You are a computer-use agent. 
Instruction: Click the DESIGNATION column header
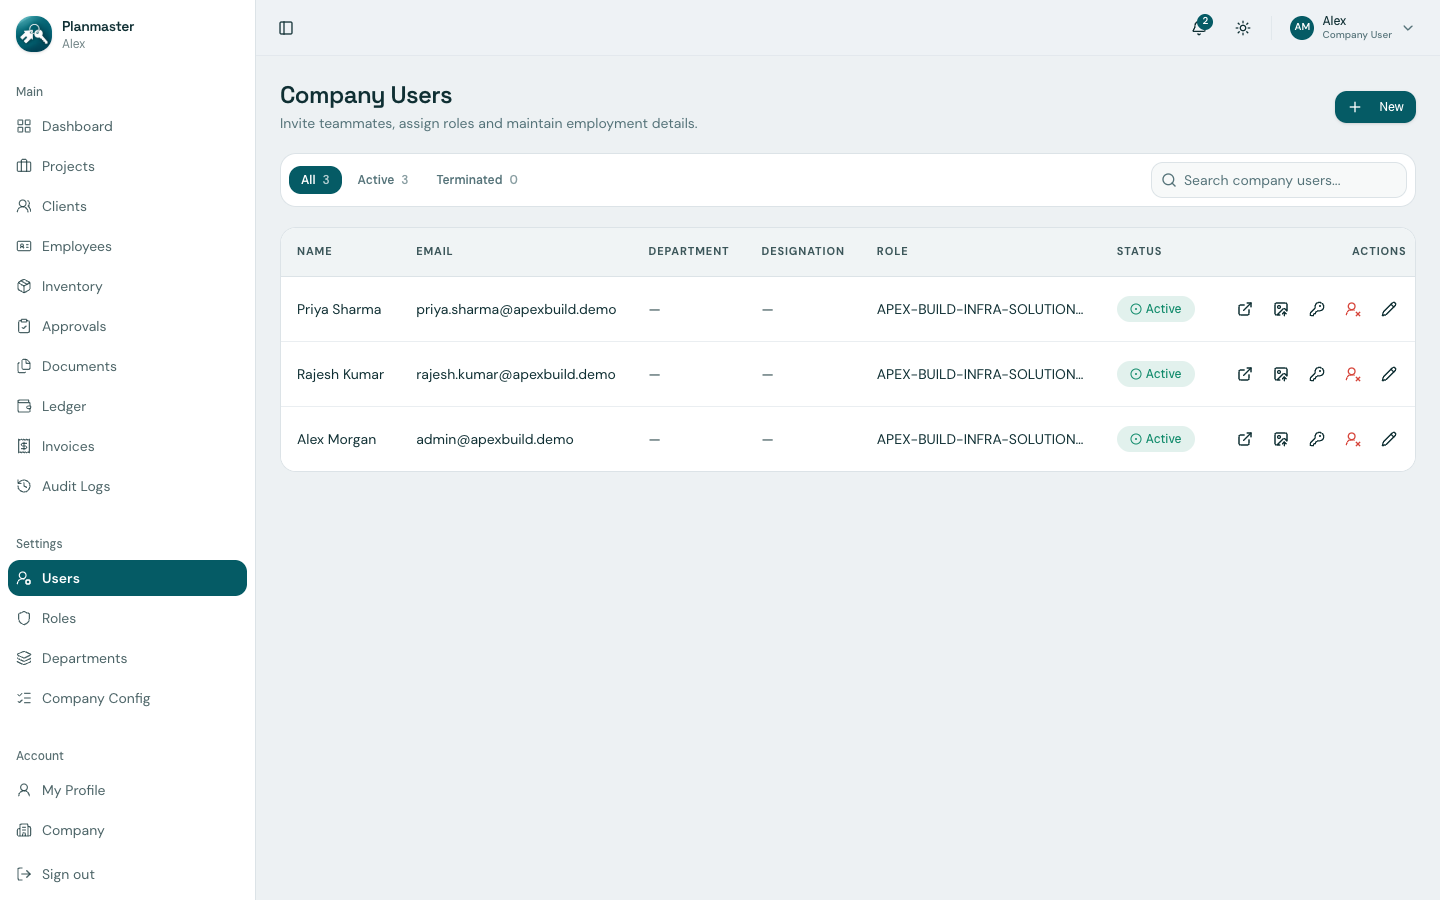pyautogui.click(x=803, y=251)
